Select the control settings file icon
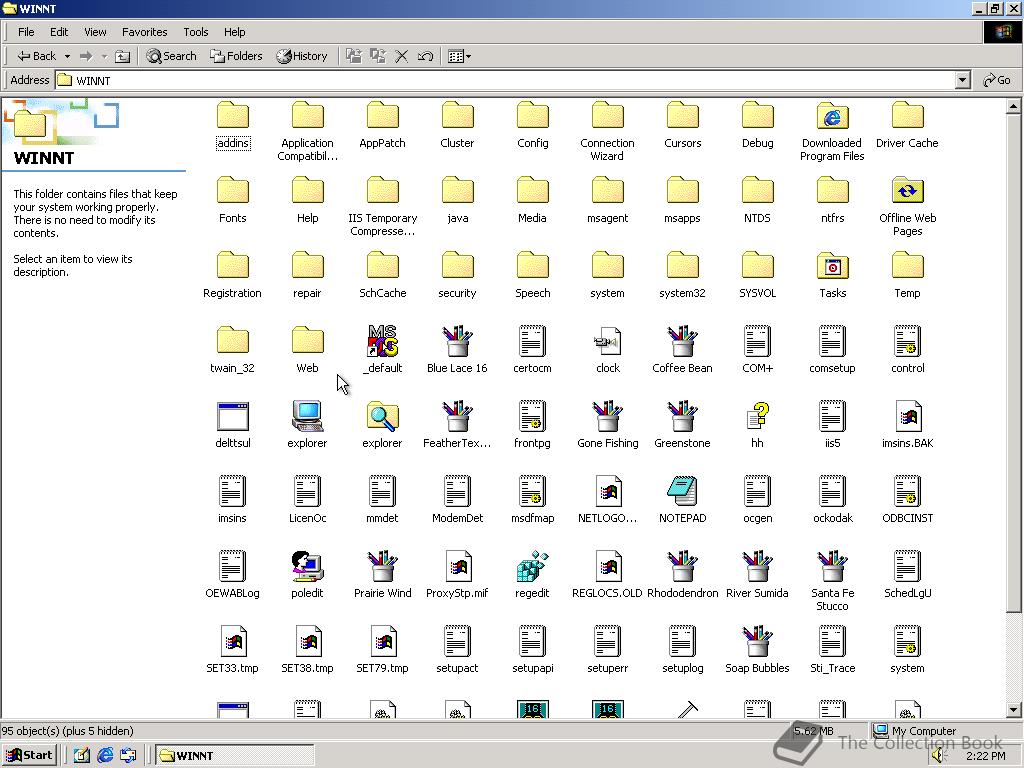 908,341
